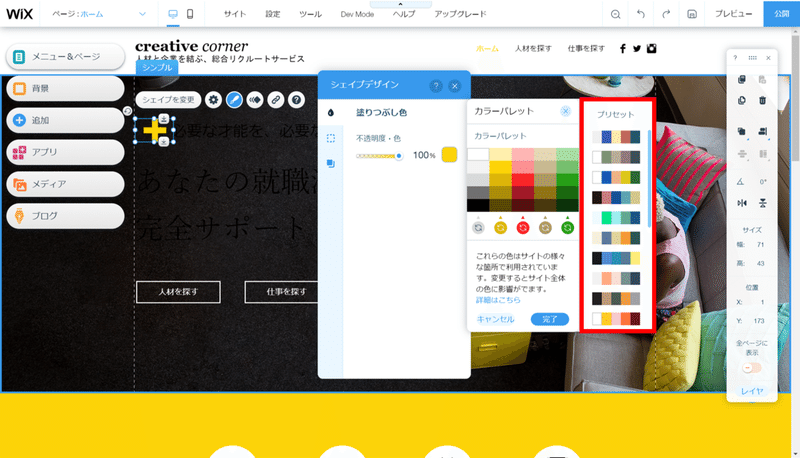Open the メディア media panel
Image resolution: width=800 pixels, height=458 pixels.
[65, 184]
